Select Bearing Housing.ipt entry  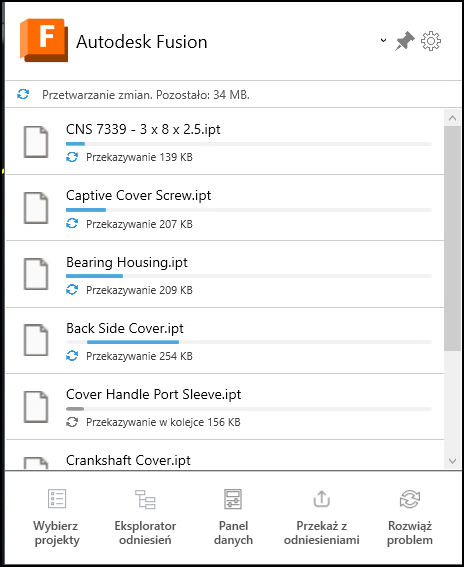[x=225, y=274]
